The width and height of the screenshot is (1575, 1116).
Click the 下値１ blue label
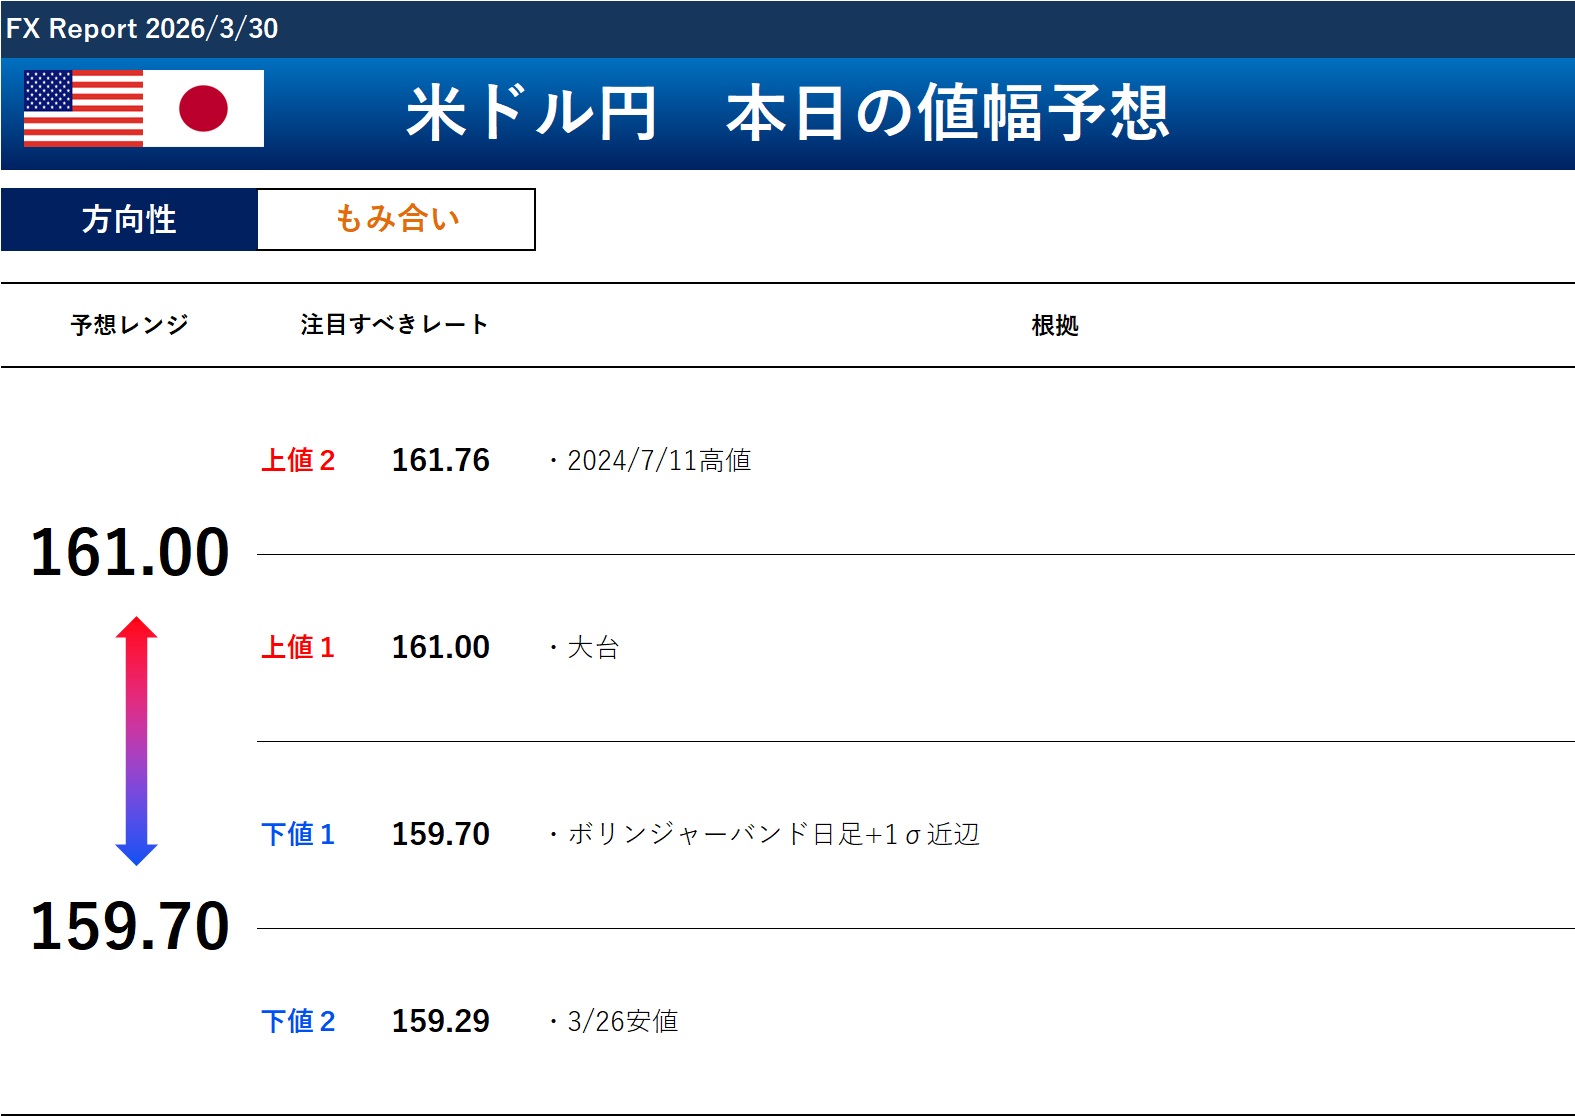[298, 834]
